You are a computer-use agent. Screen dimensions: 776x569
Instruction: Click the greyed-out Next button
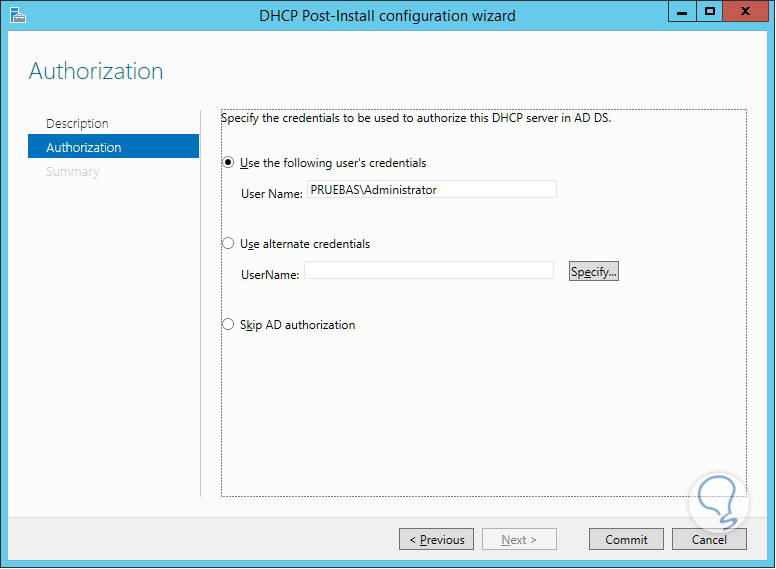pos(519,540)
